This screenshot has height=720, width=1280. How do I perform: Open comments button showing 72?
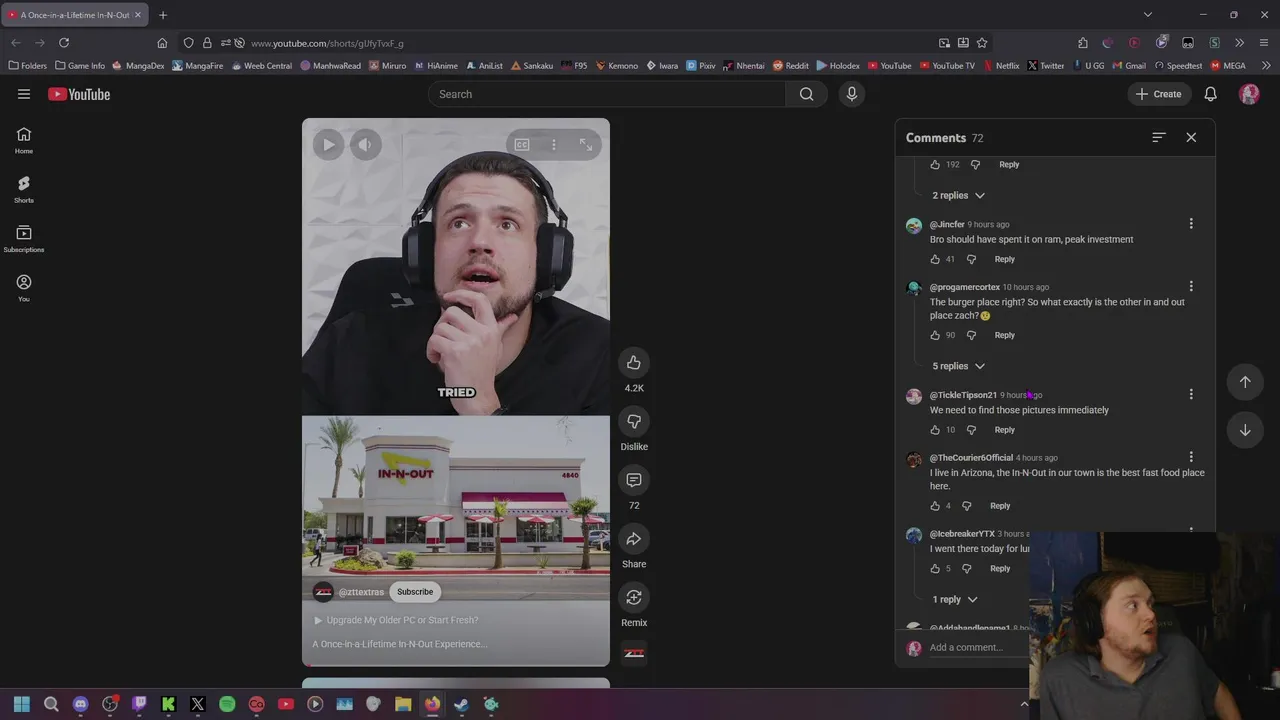tap(634, 480)
